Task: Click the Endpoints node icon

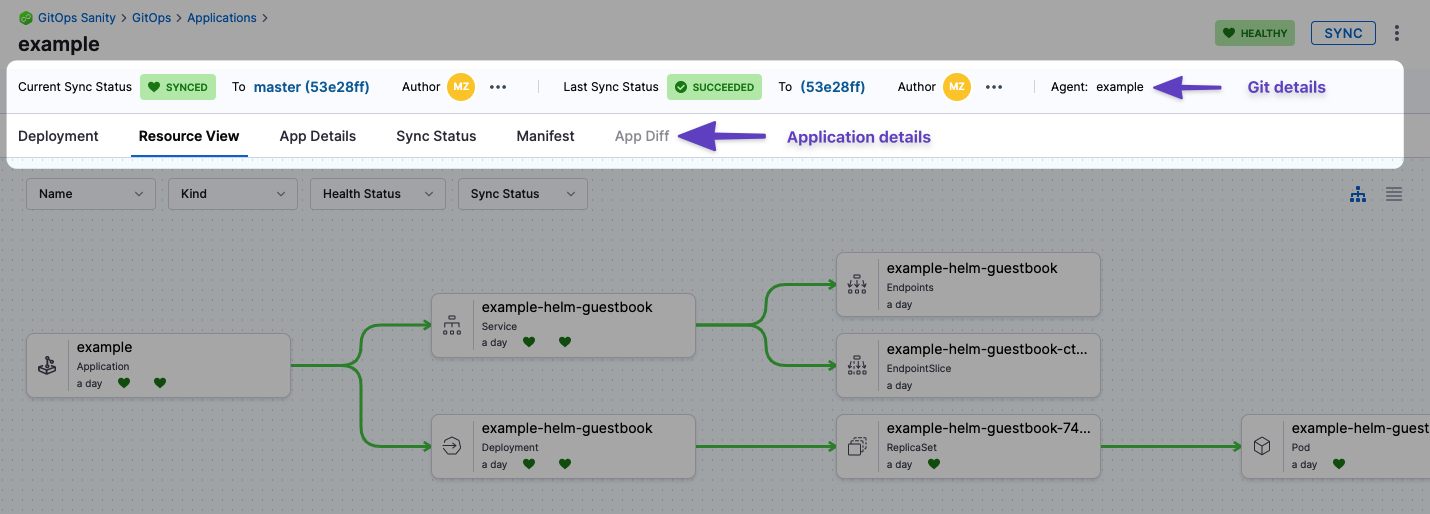Action: [857, 285]
